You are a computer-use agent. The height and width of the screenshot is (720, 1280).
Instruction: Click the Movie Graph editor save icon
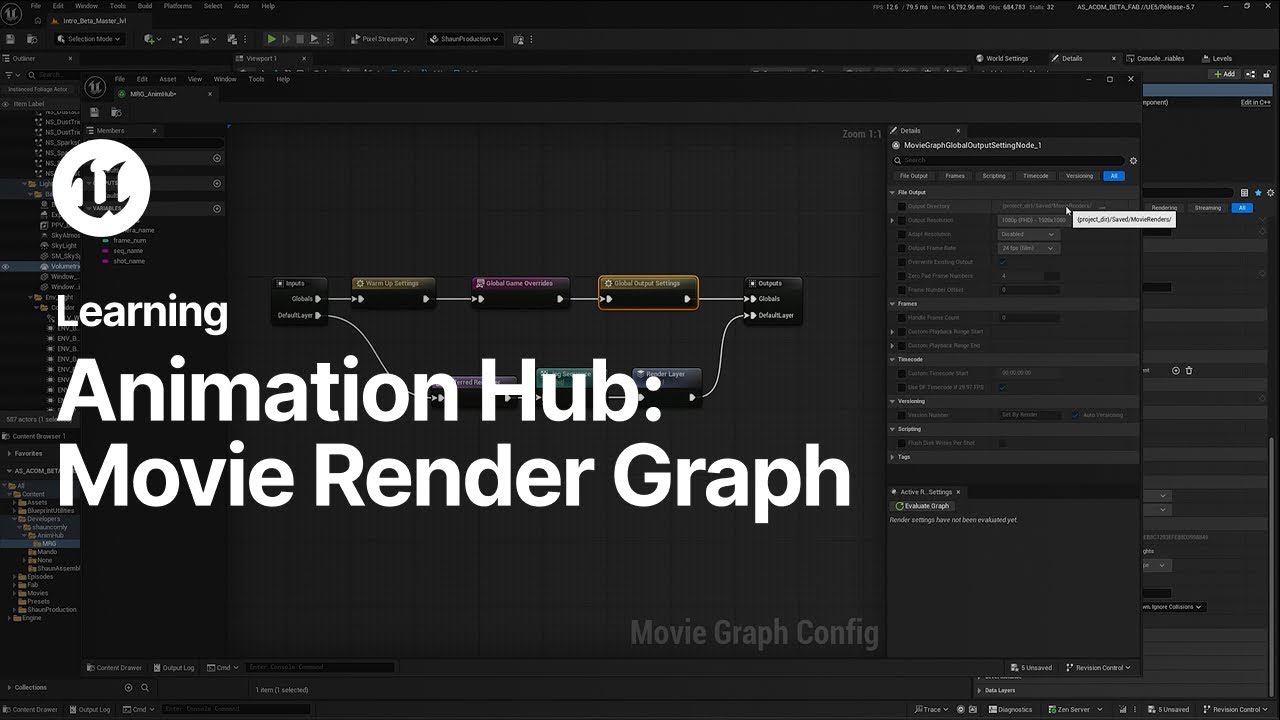(x=94, y=112)
